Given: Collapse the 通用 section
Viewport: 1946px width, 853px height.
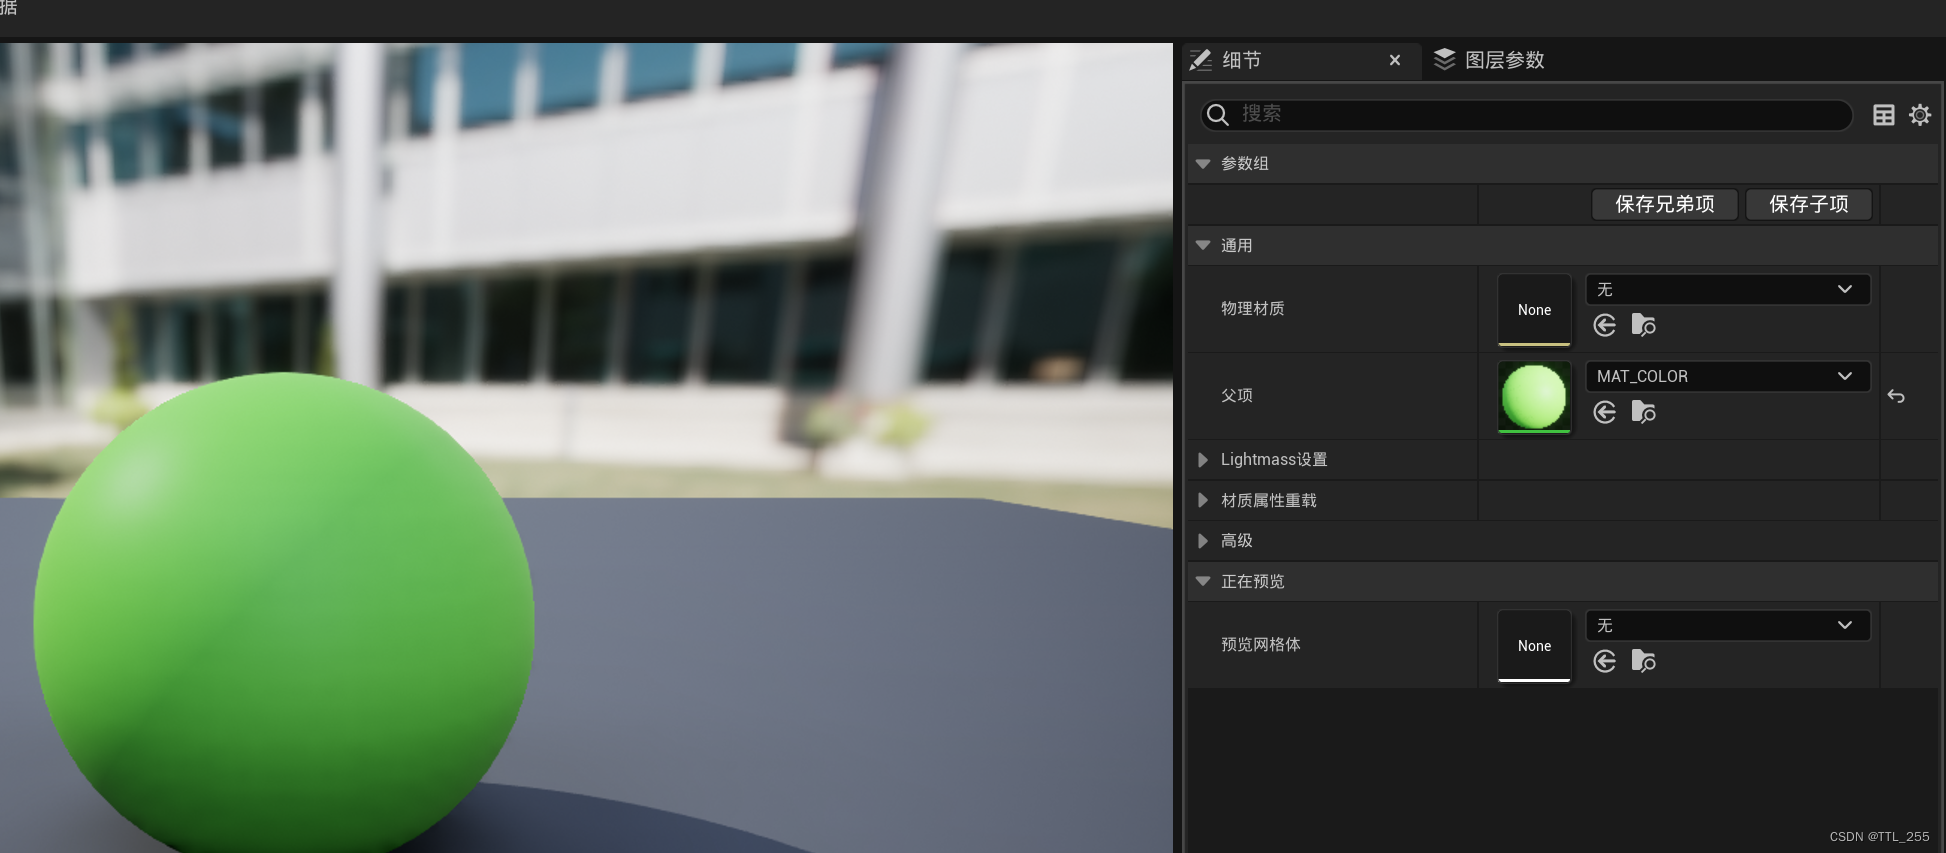Looking at the screenshot, I should 1203,245.
